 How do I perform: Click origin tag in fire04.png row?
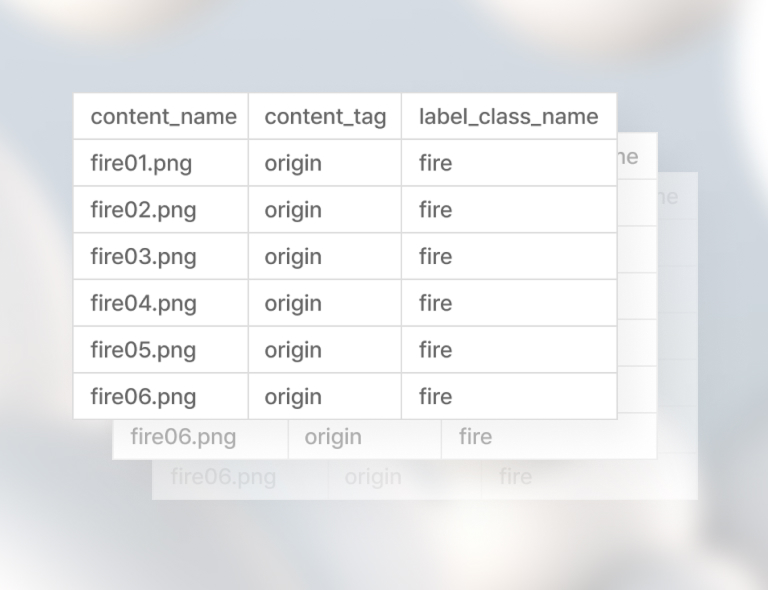(293, 304)
